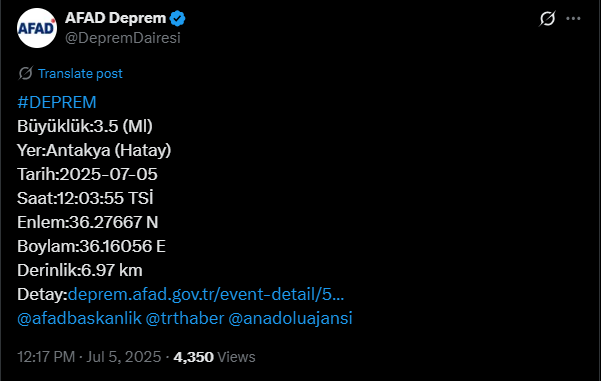This screenshot has height=381, width=601.
Task: Open the @afadbaskanlik mention
Action: coord(79,319)
